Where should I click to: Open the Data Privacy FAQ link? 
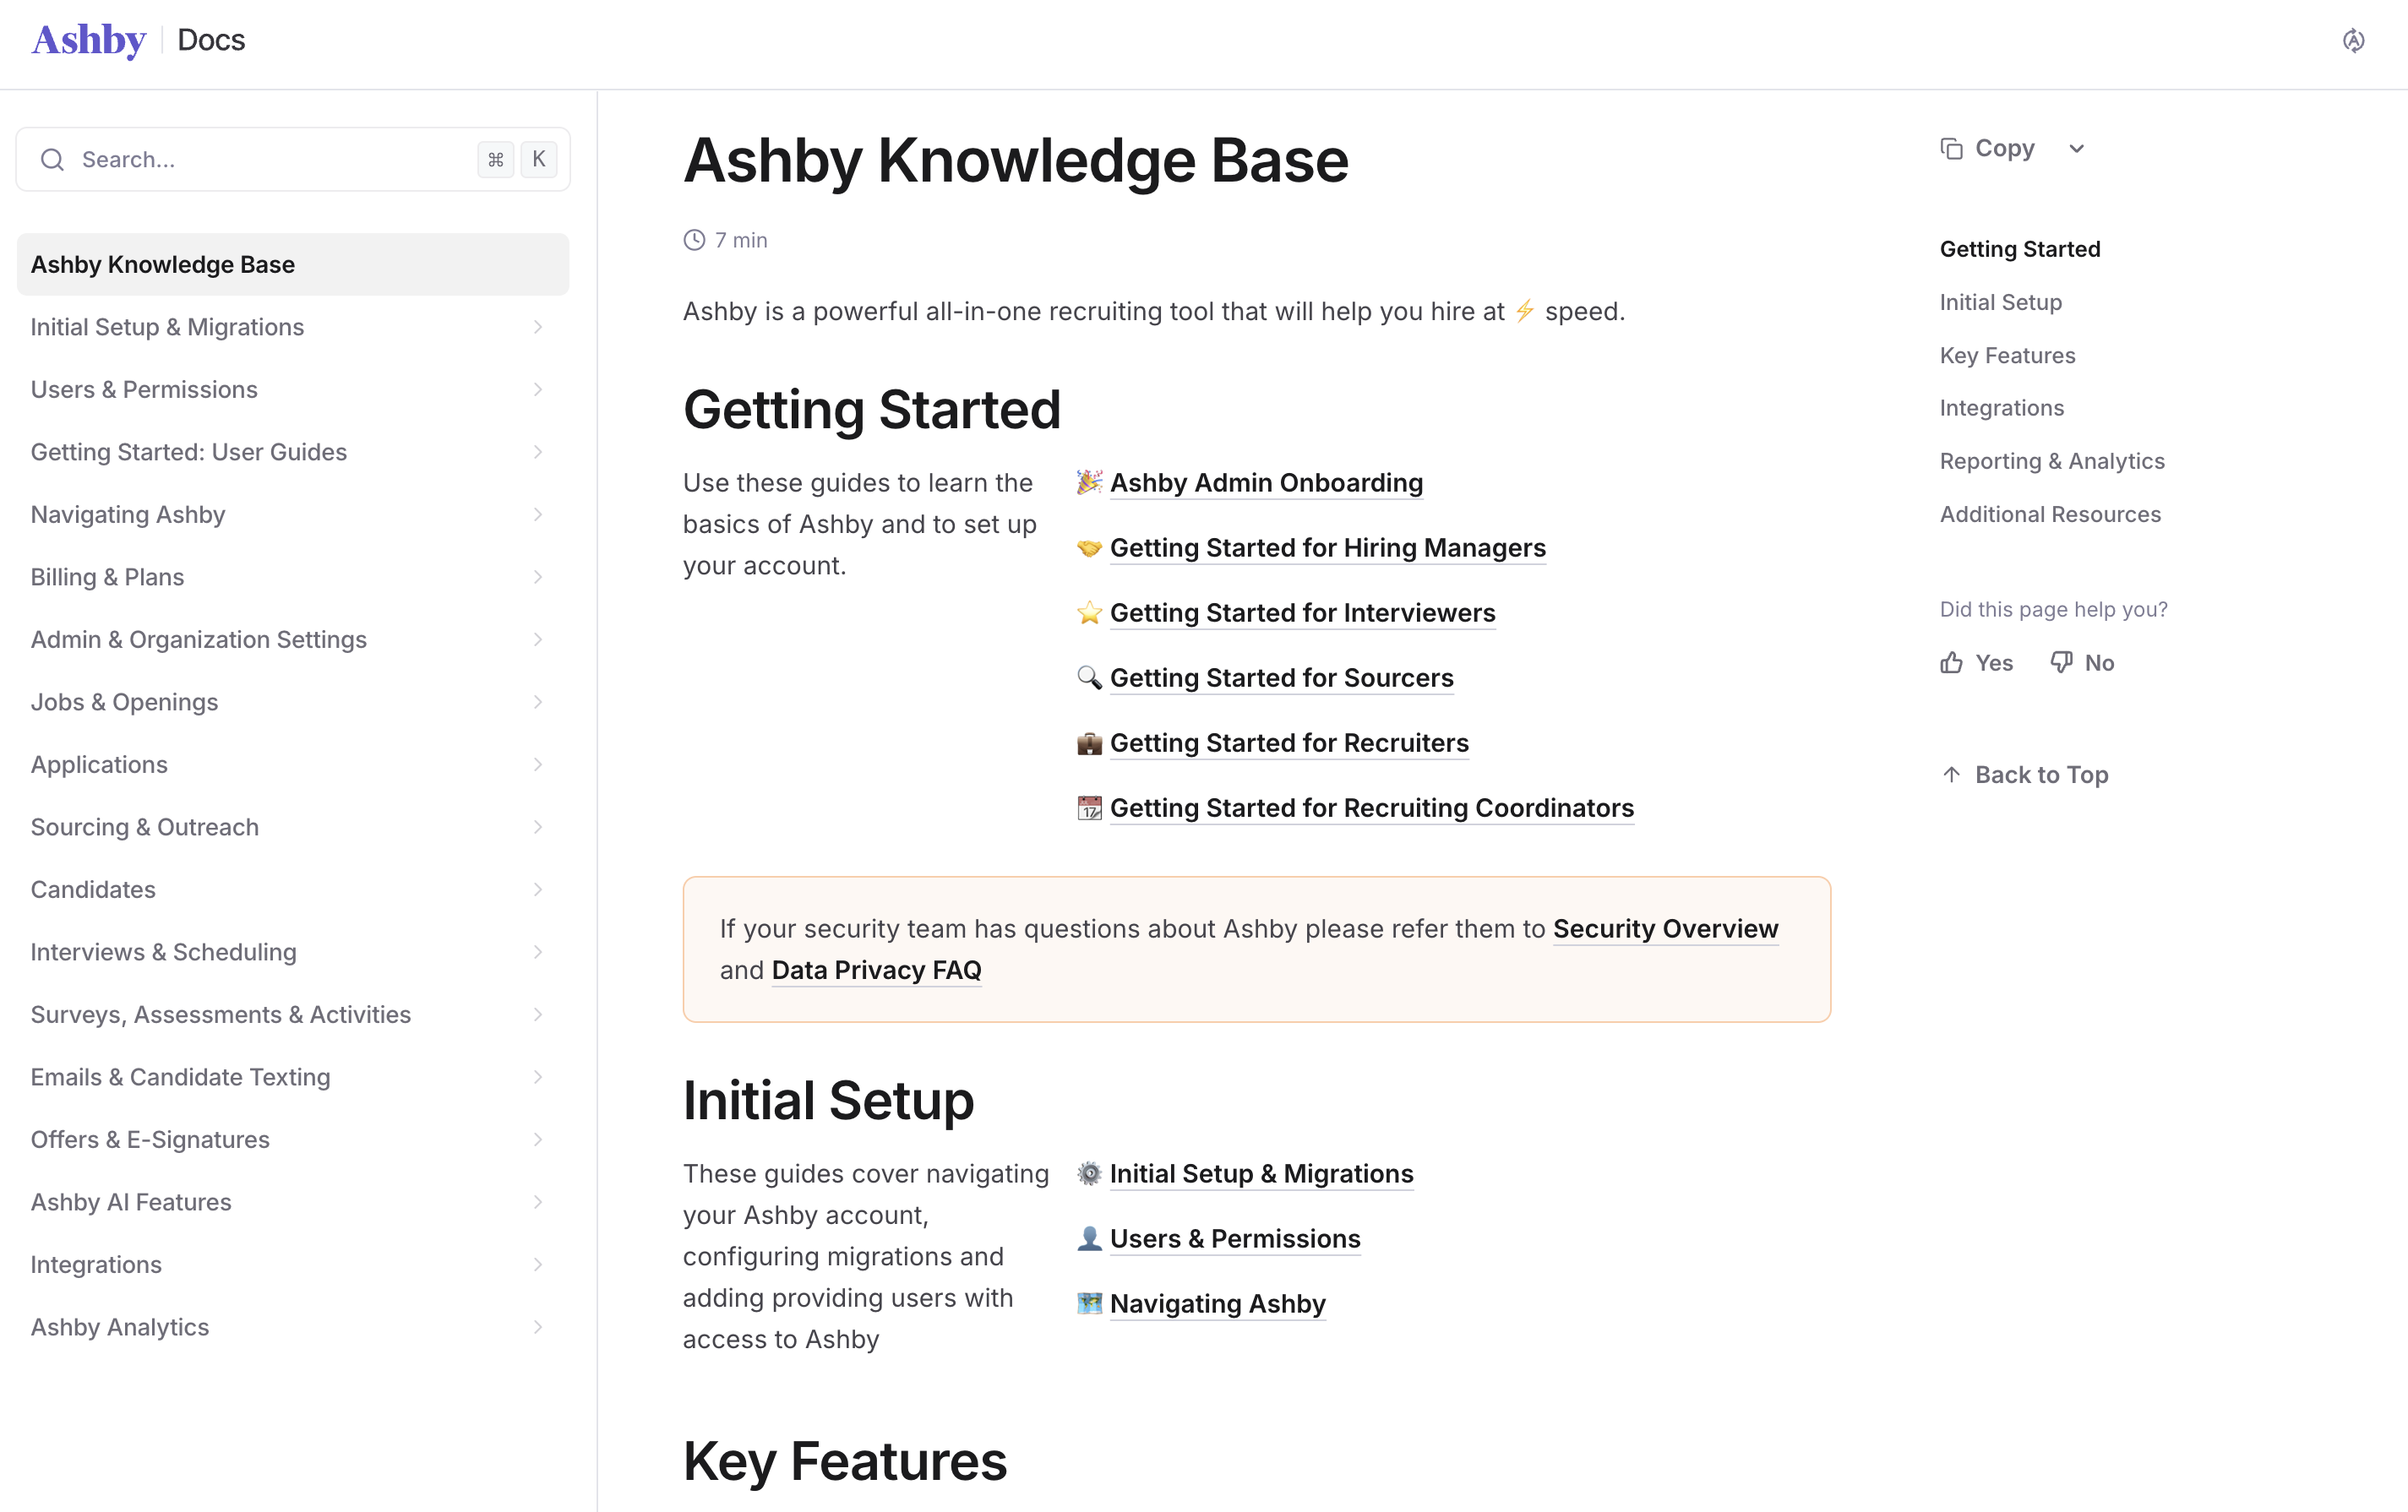coord(876,970)
